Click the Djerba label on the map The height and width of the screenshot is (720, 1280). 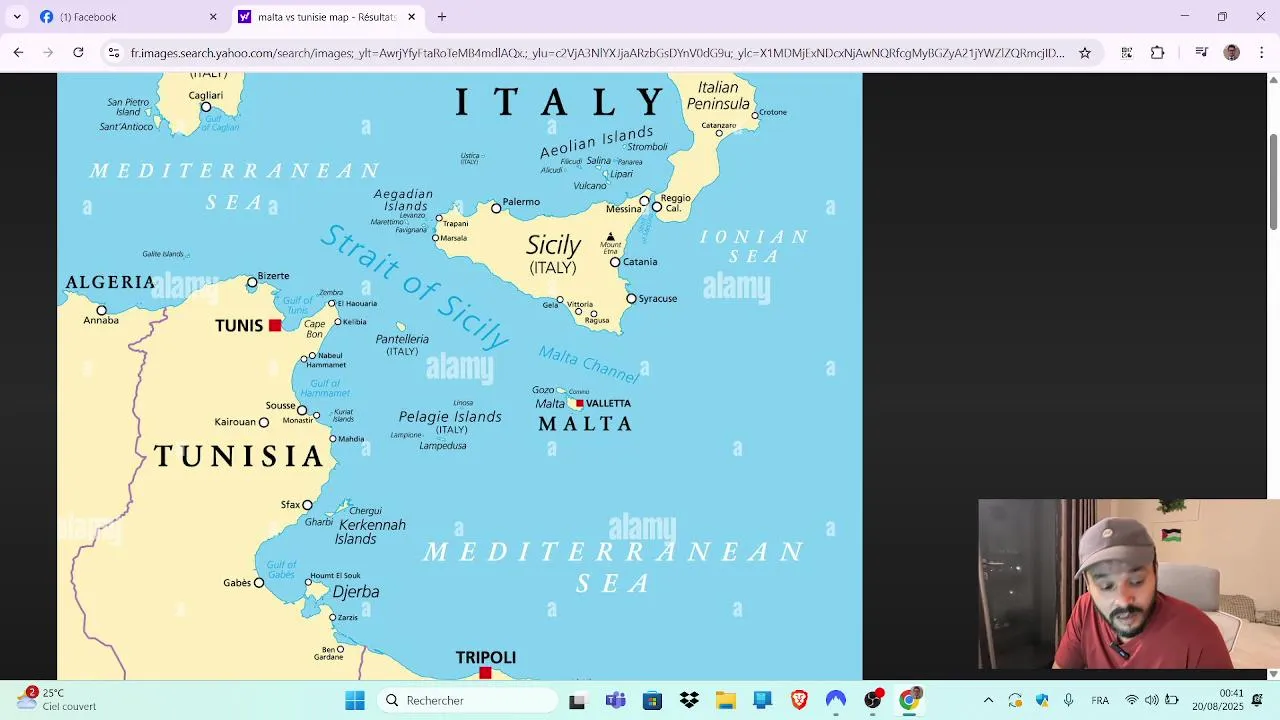(356, 592)
